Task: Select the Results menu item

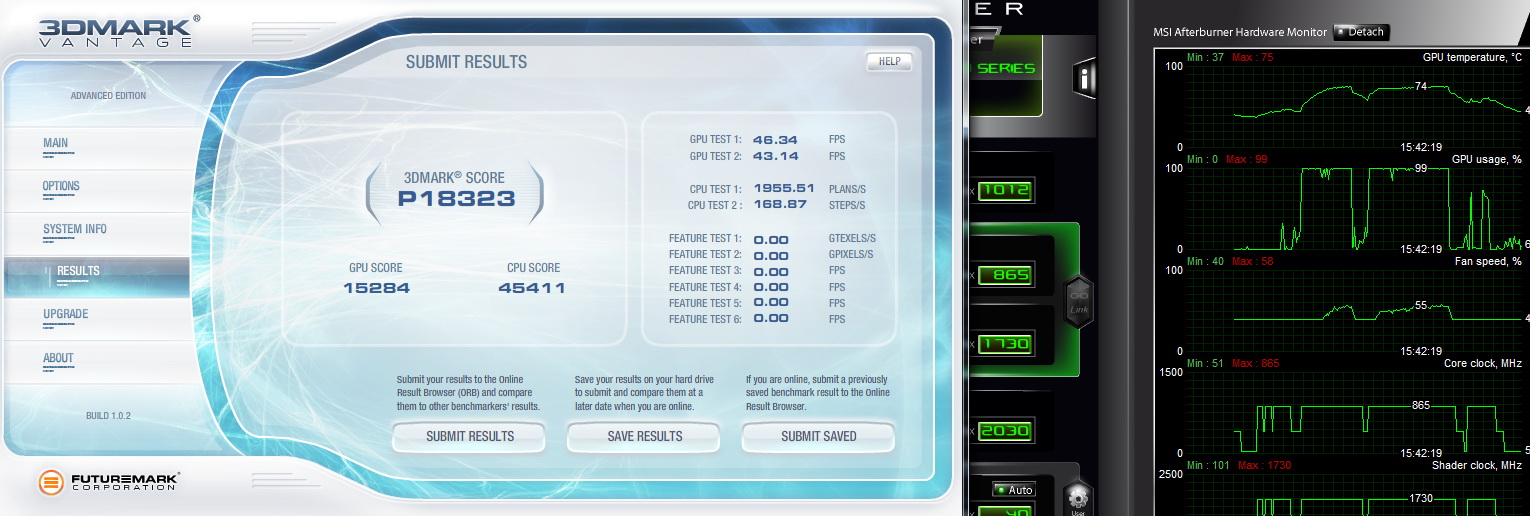Action: (x=78, y=271)
